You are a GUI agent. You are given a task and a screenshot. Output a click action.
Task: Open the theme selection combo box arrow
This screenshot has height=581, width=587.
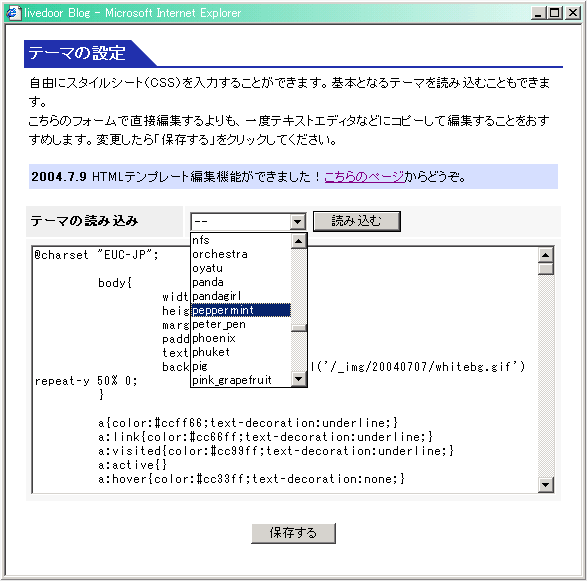(298, 222)
